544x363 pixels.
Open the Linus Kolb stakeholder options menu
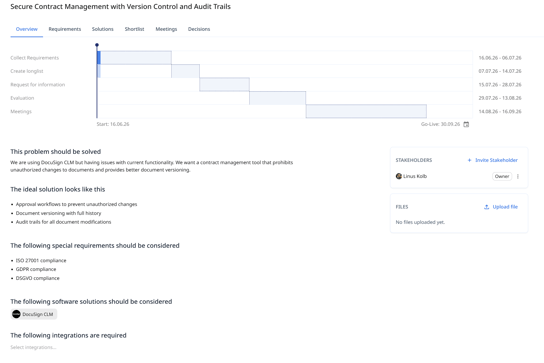[518, 176]
